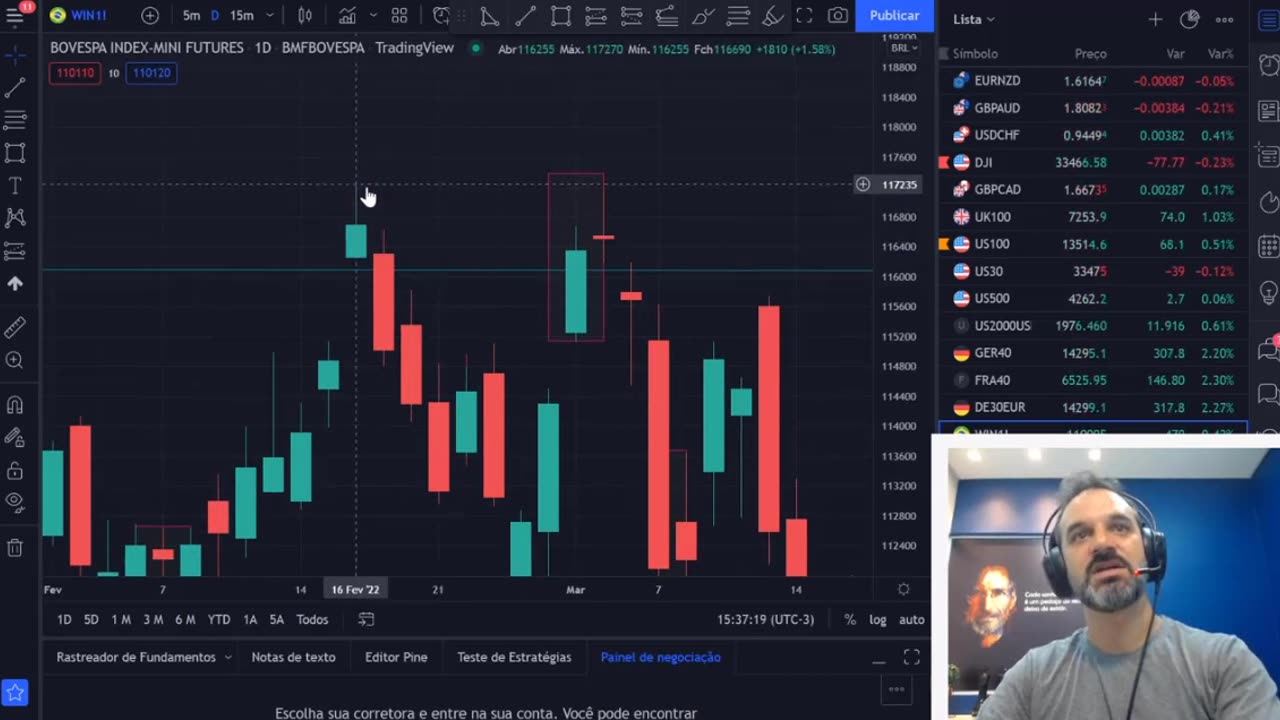Activate the zoom in magnifier tool
Screen dimensions: 1280x720
click(15, 360)
